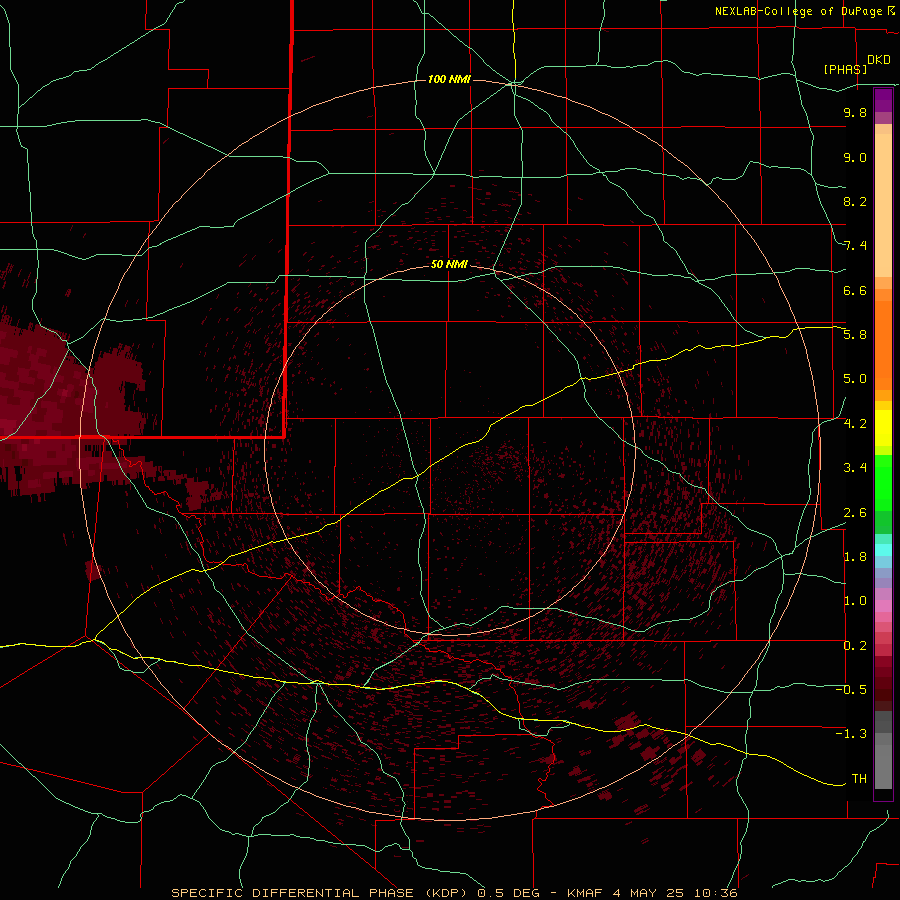Click the 6.6 scale value
The image size is (900, 900).
point(855,290)
